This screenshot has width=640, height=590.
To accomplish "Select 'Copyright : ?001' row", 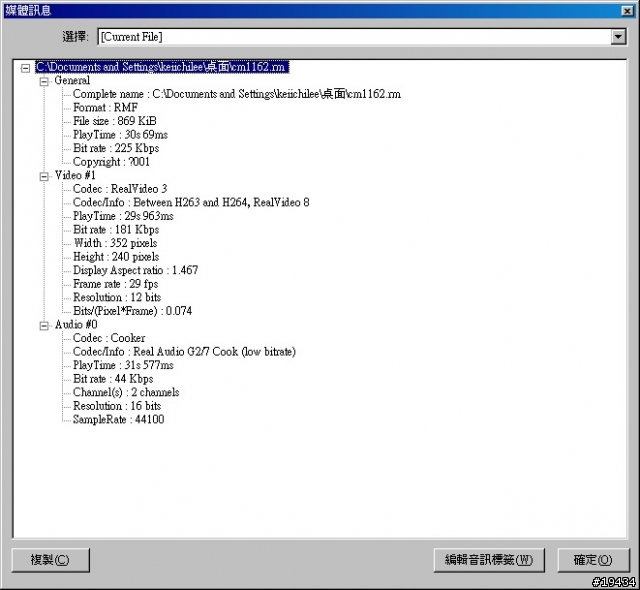I will [111, 162].
